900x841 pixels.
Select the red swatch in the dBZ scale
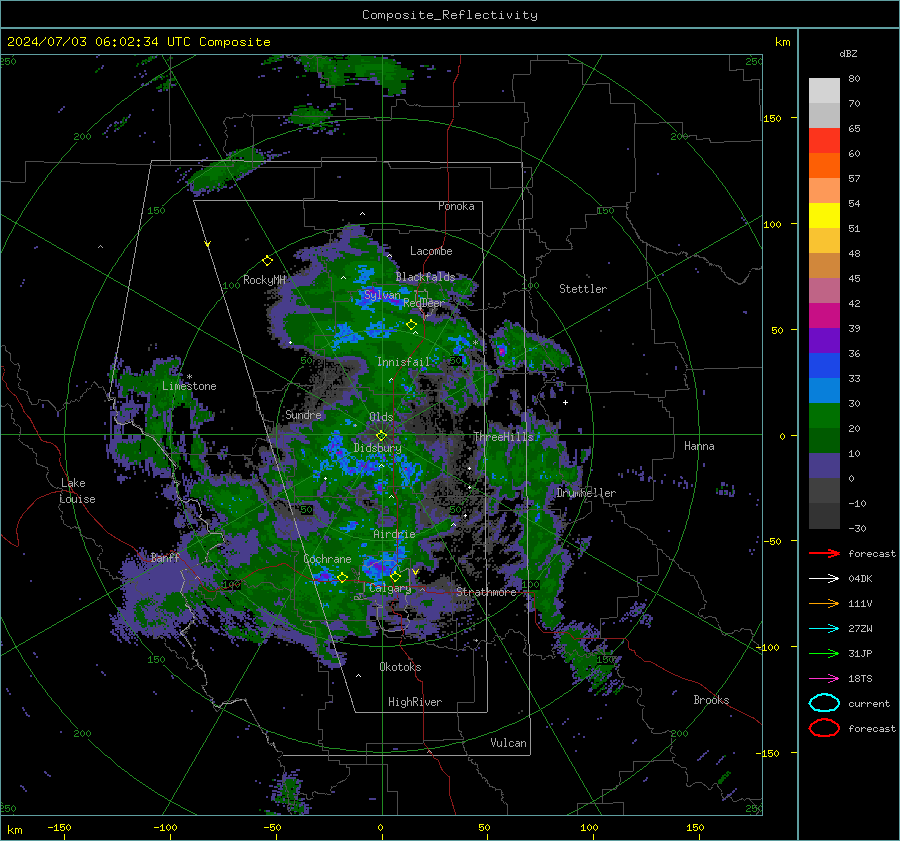click(x=824, y=140)
